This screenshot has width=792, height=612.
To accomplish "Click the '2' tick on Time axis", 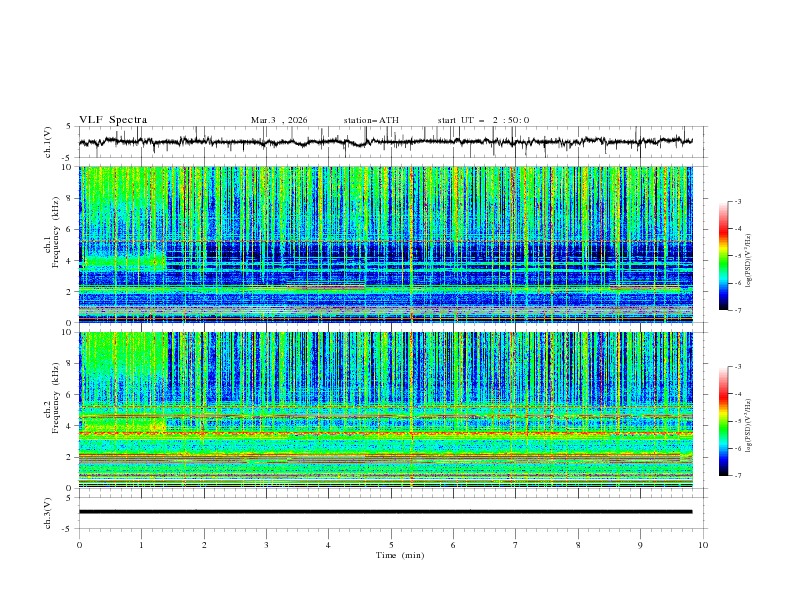I will [x=204, y=545].
